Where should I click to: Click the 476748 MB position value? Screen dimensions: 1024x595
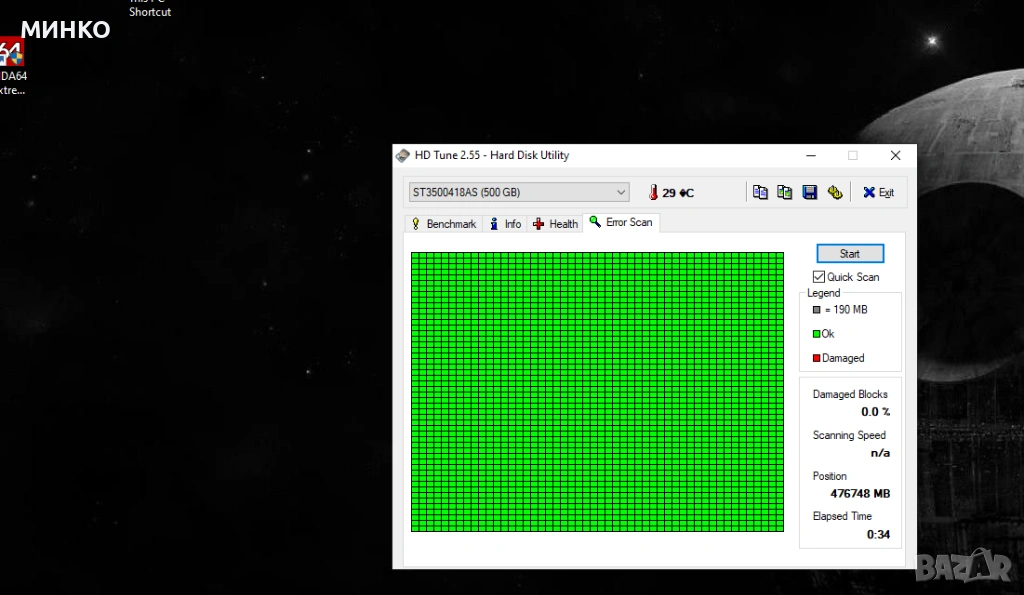coord(860,494)
